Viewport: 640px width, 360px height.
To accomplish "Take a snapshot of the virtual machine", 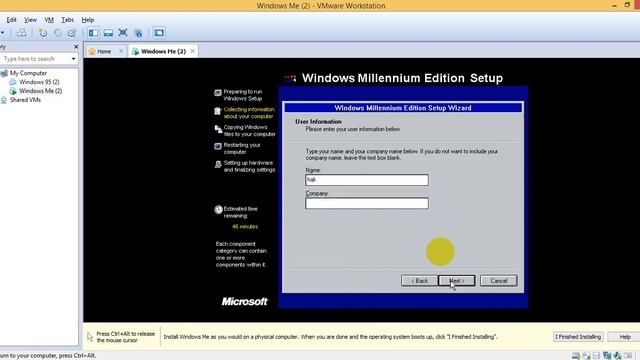I will (42, 33).
